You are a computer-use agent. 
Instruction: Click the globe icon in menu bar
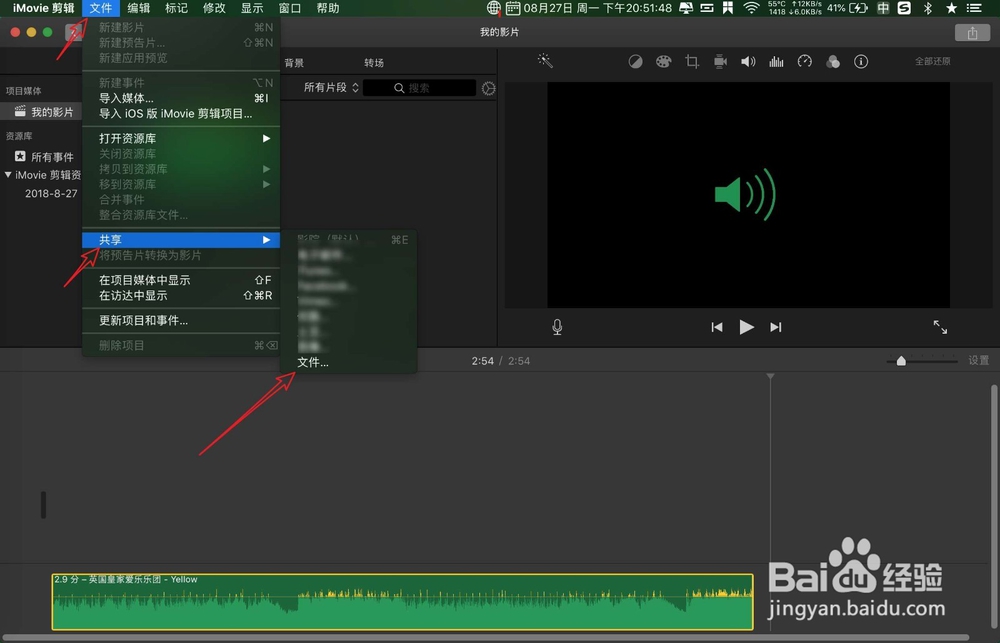click(493, 8)
